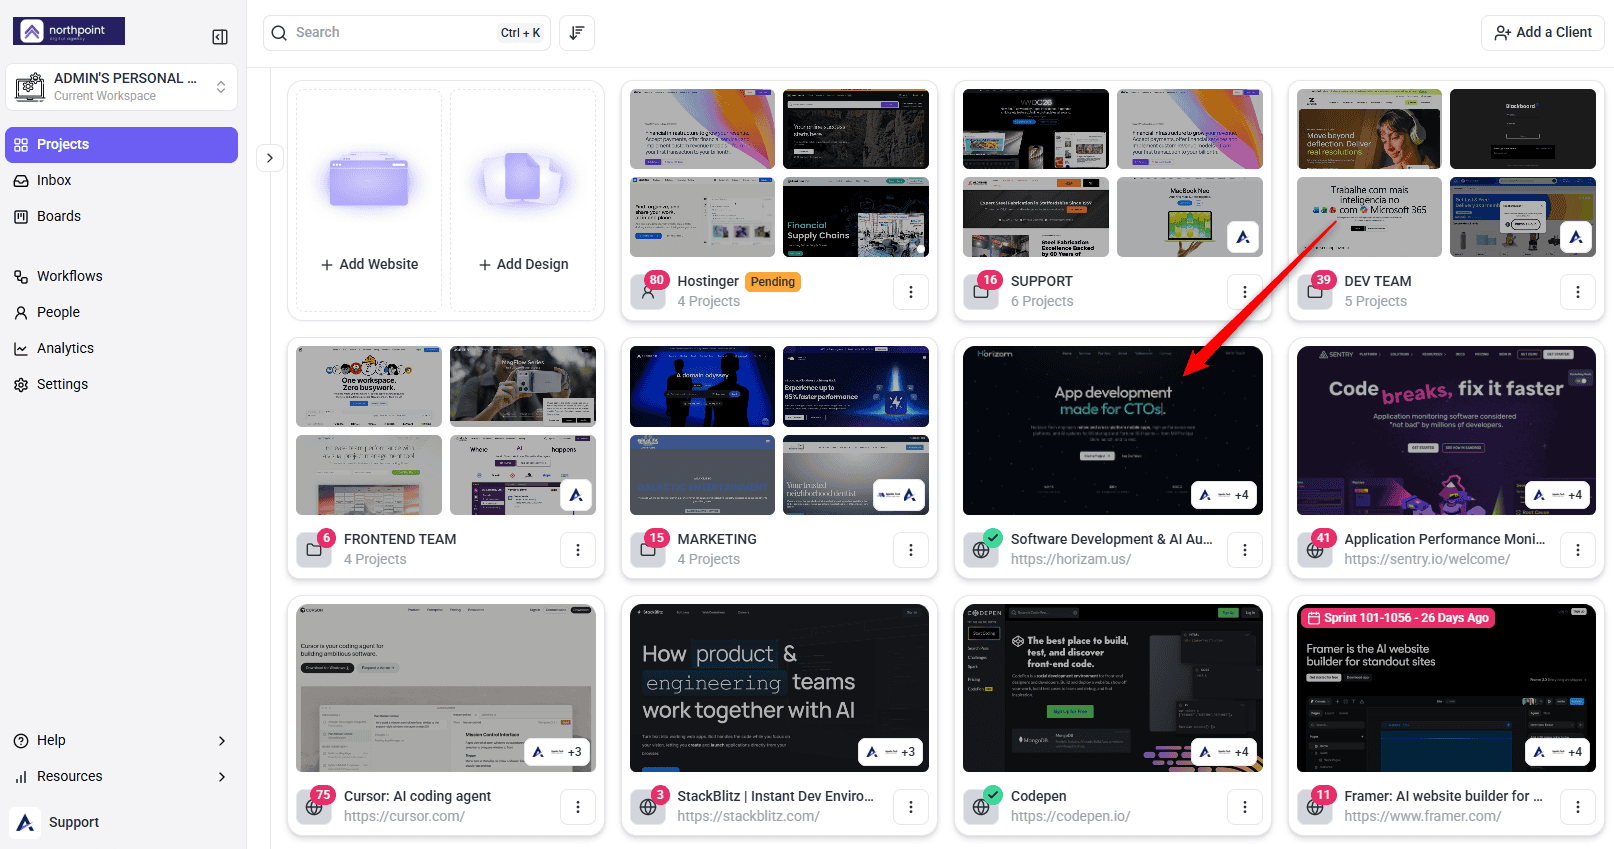
Task: Open Application Performance card three-dot menu
Action: pyautogui.click(x=1578, y=550)
